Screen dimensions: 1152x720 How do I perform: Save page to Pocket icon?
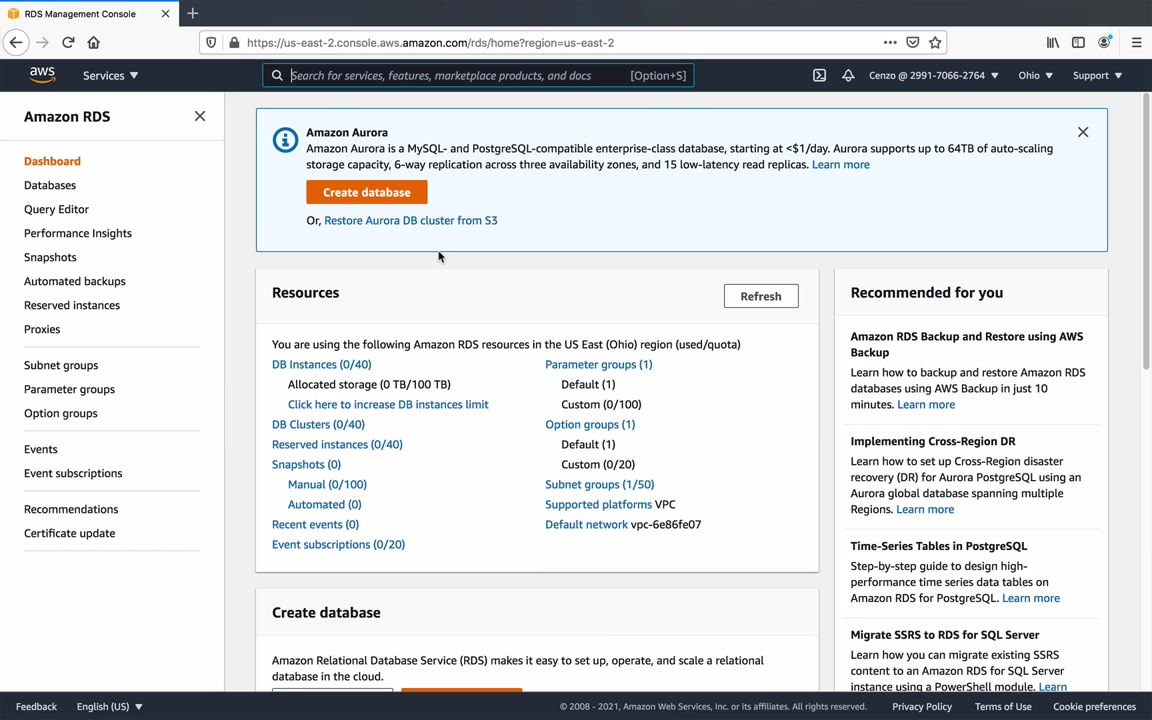912,43
